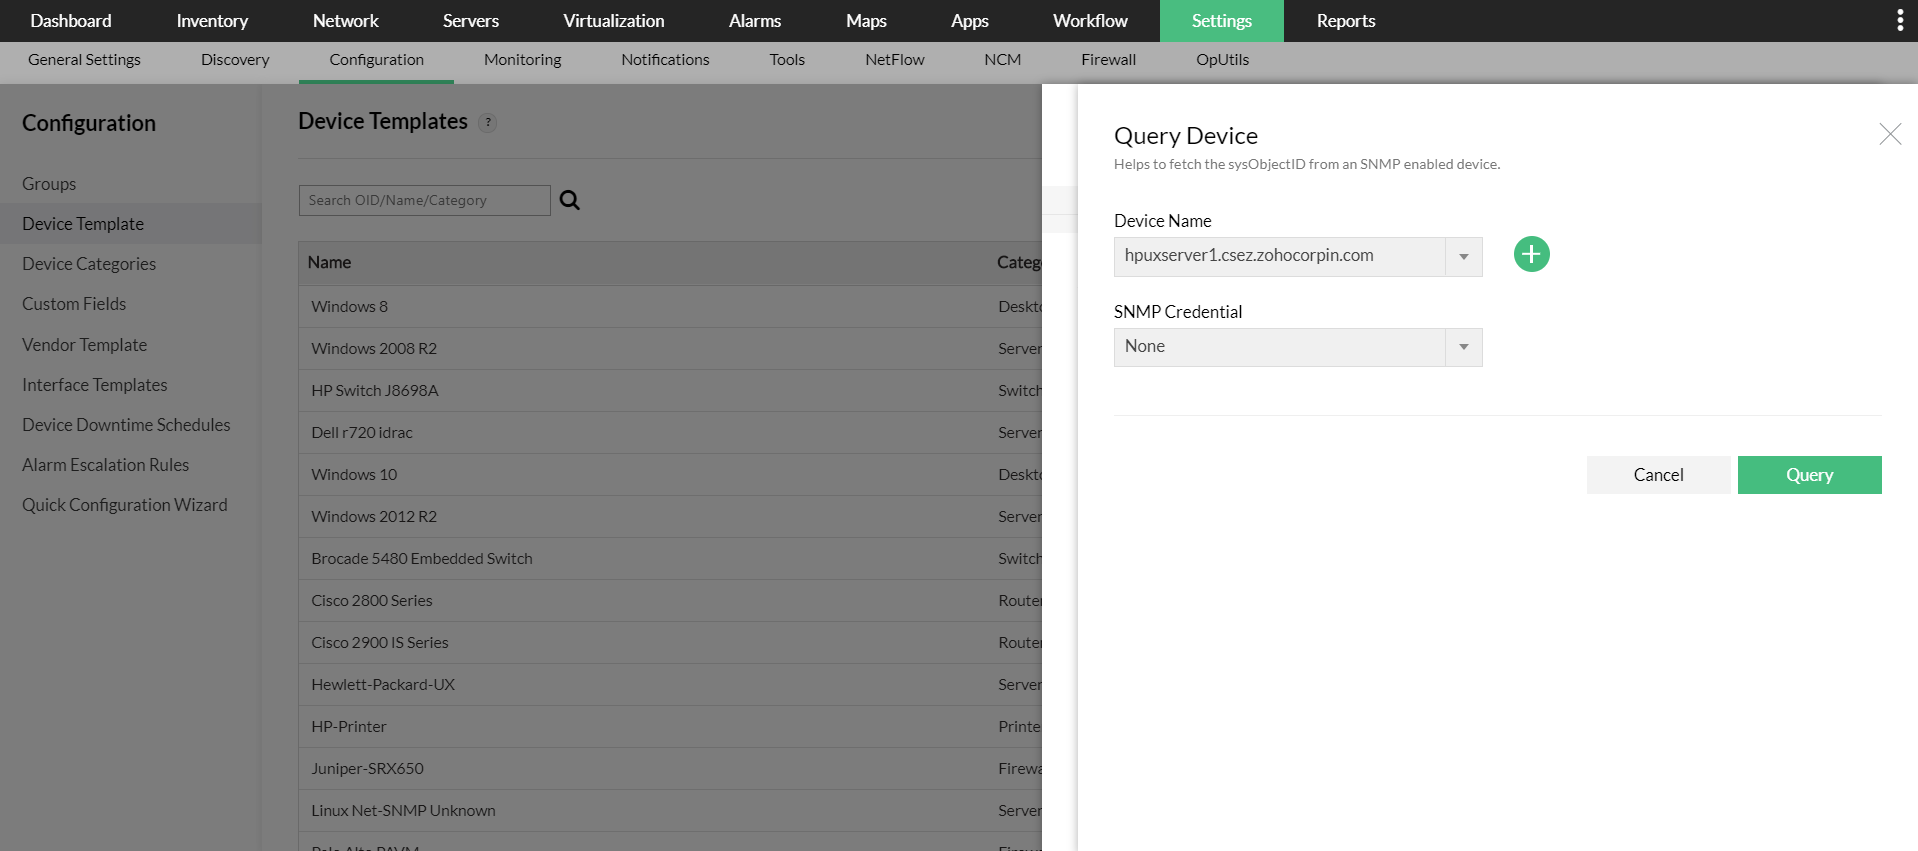Open the Discovery settings subtab
Image resolution: width=1918 pixels, height=851 pixels.
(235, 60)
